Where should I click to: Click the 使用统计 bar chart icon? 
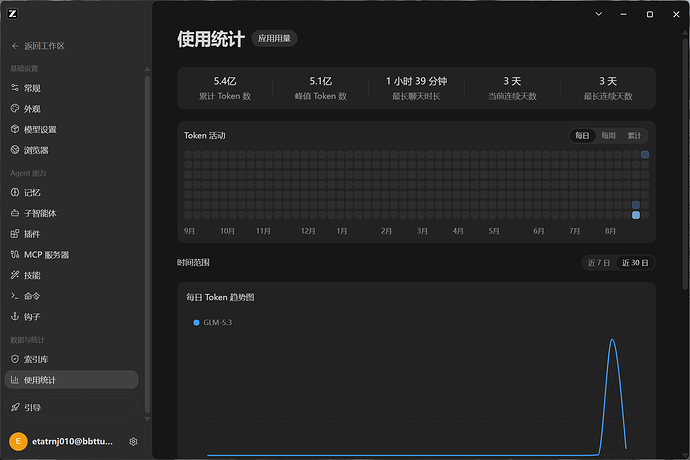click(x=15, y=380)
